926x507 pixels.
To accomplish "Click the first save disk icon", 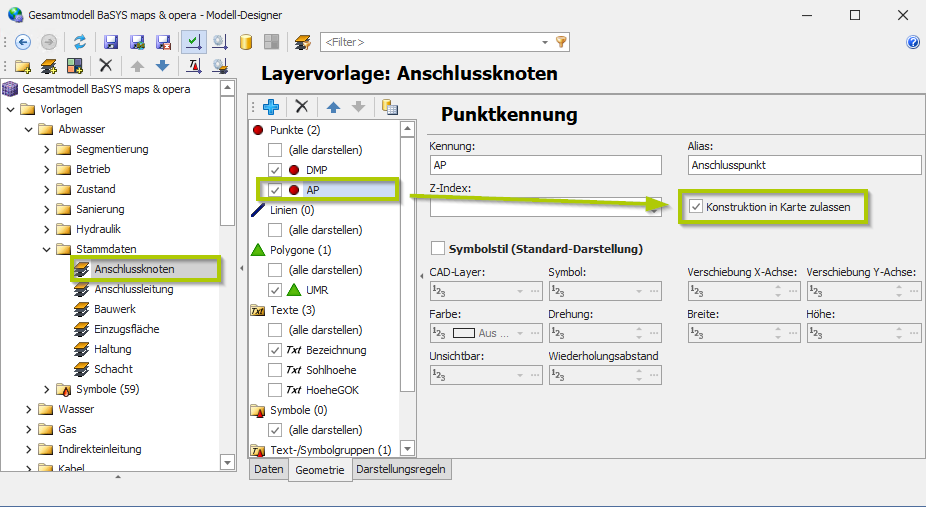I will tap(111, 42).
